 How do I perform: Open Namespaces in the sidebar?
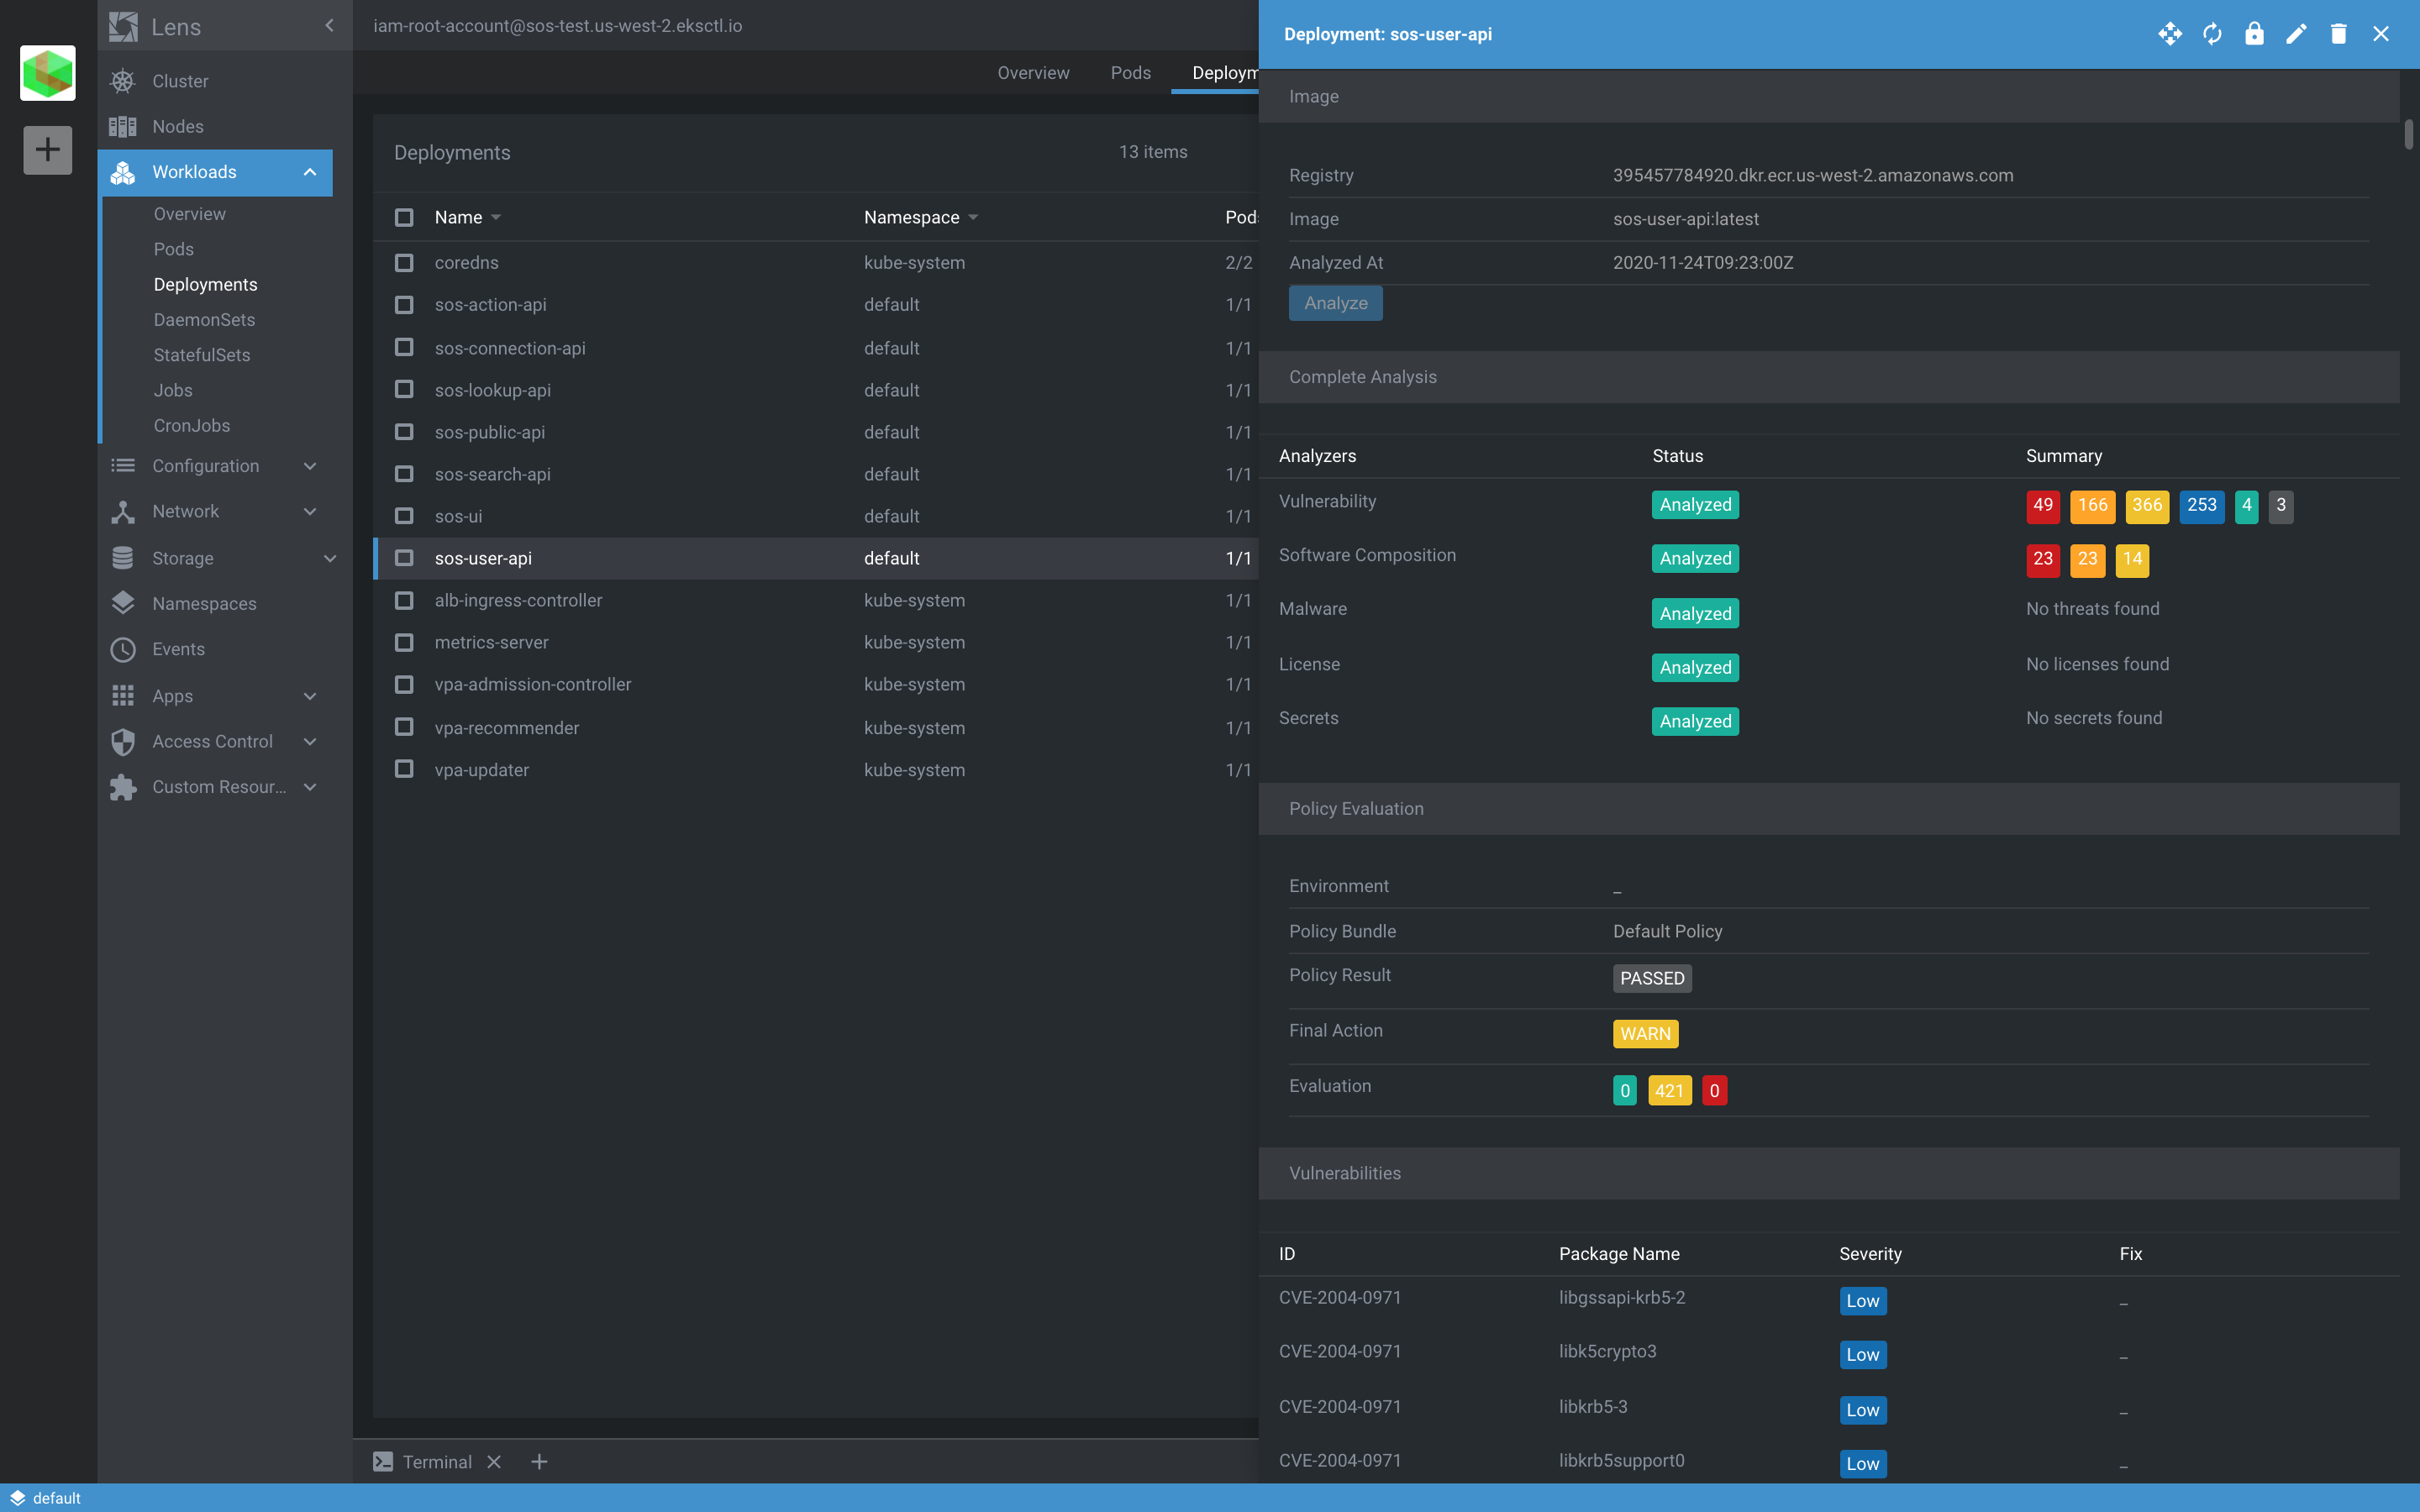204,604
